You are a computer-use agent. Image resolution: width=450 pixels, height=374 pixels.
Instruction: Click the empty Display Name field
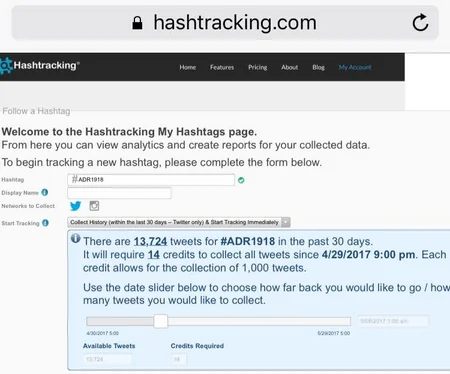[119, 193]
